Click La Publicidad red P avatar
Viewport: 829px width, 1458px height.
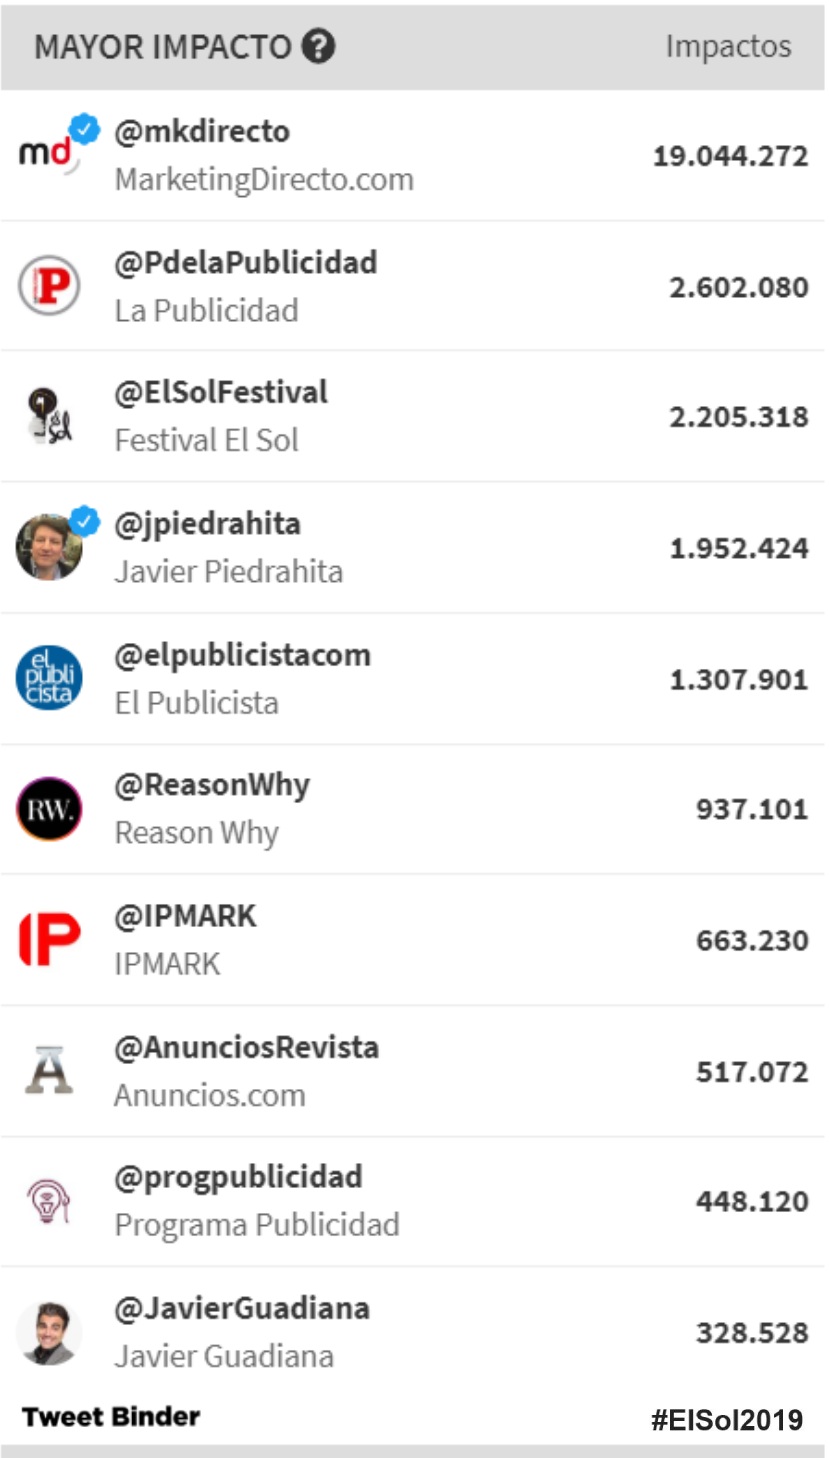click(x=49, y=286)
